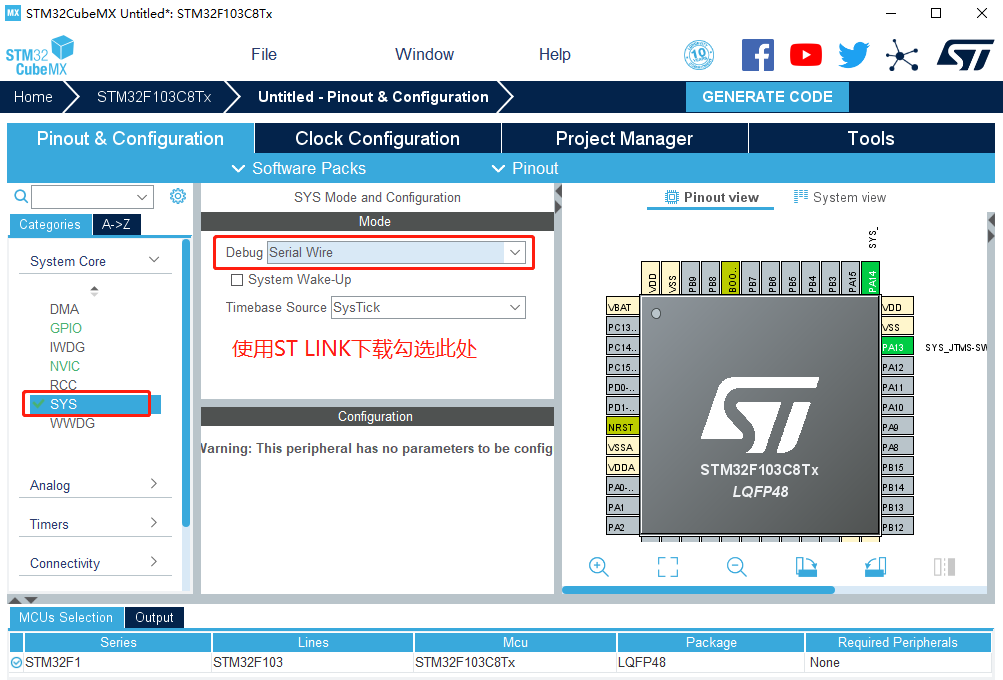
Task: Sort by the Series column header
Action: coord(118,642)
